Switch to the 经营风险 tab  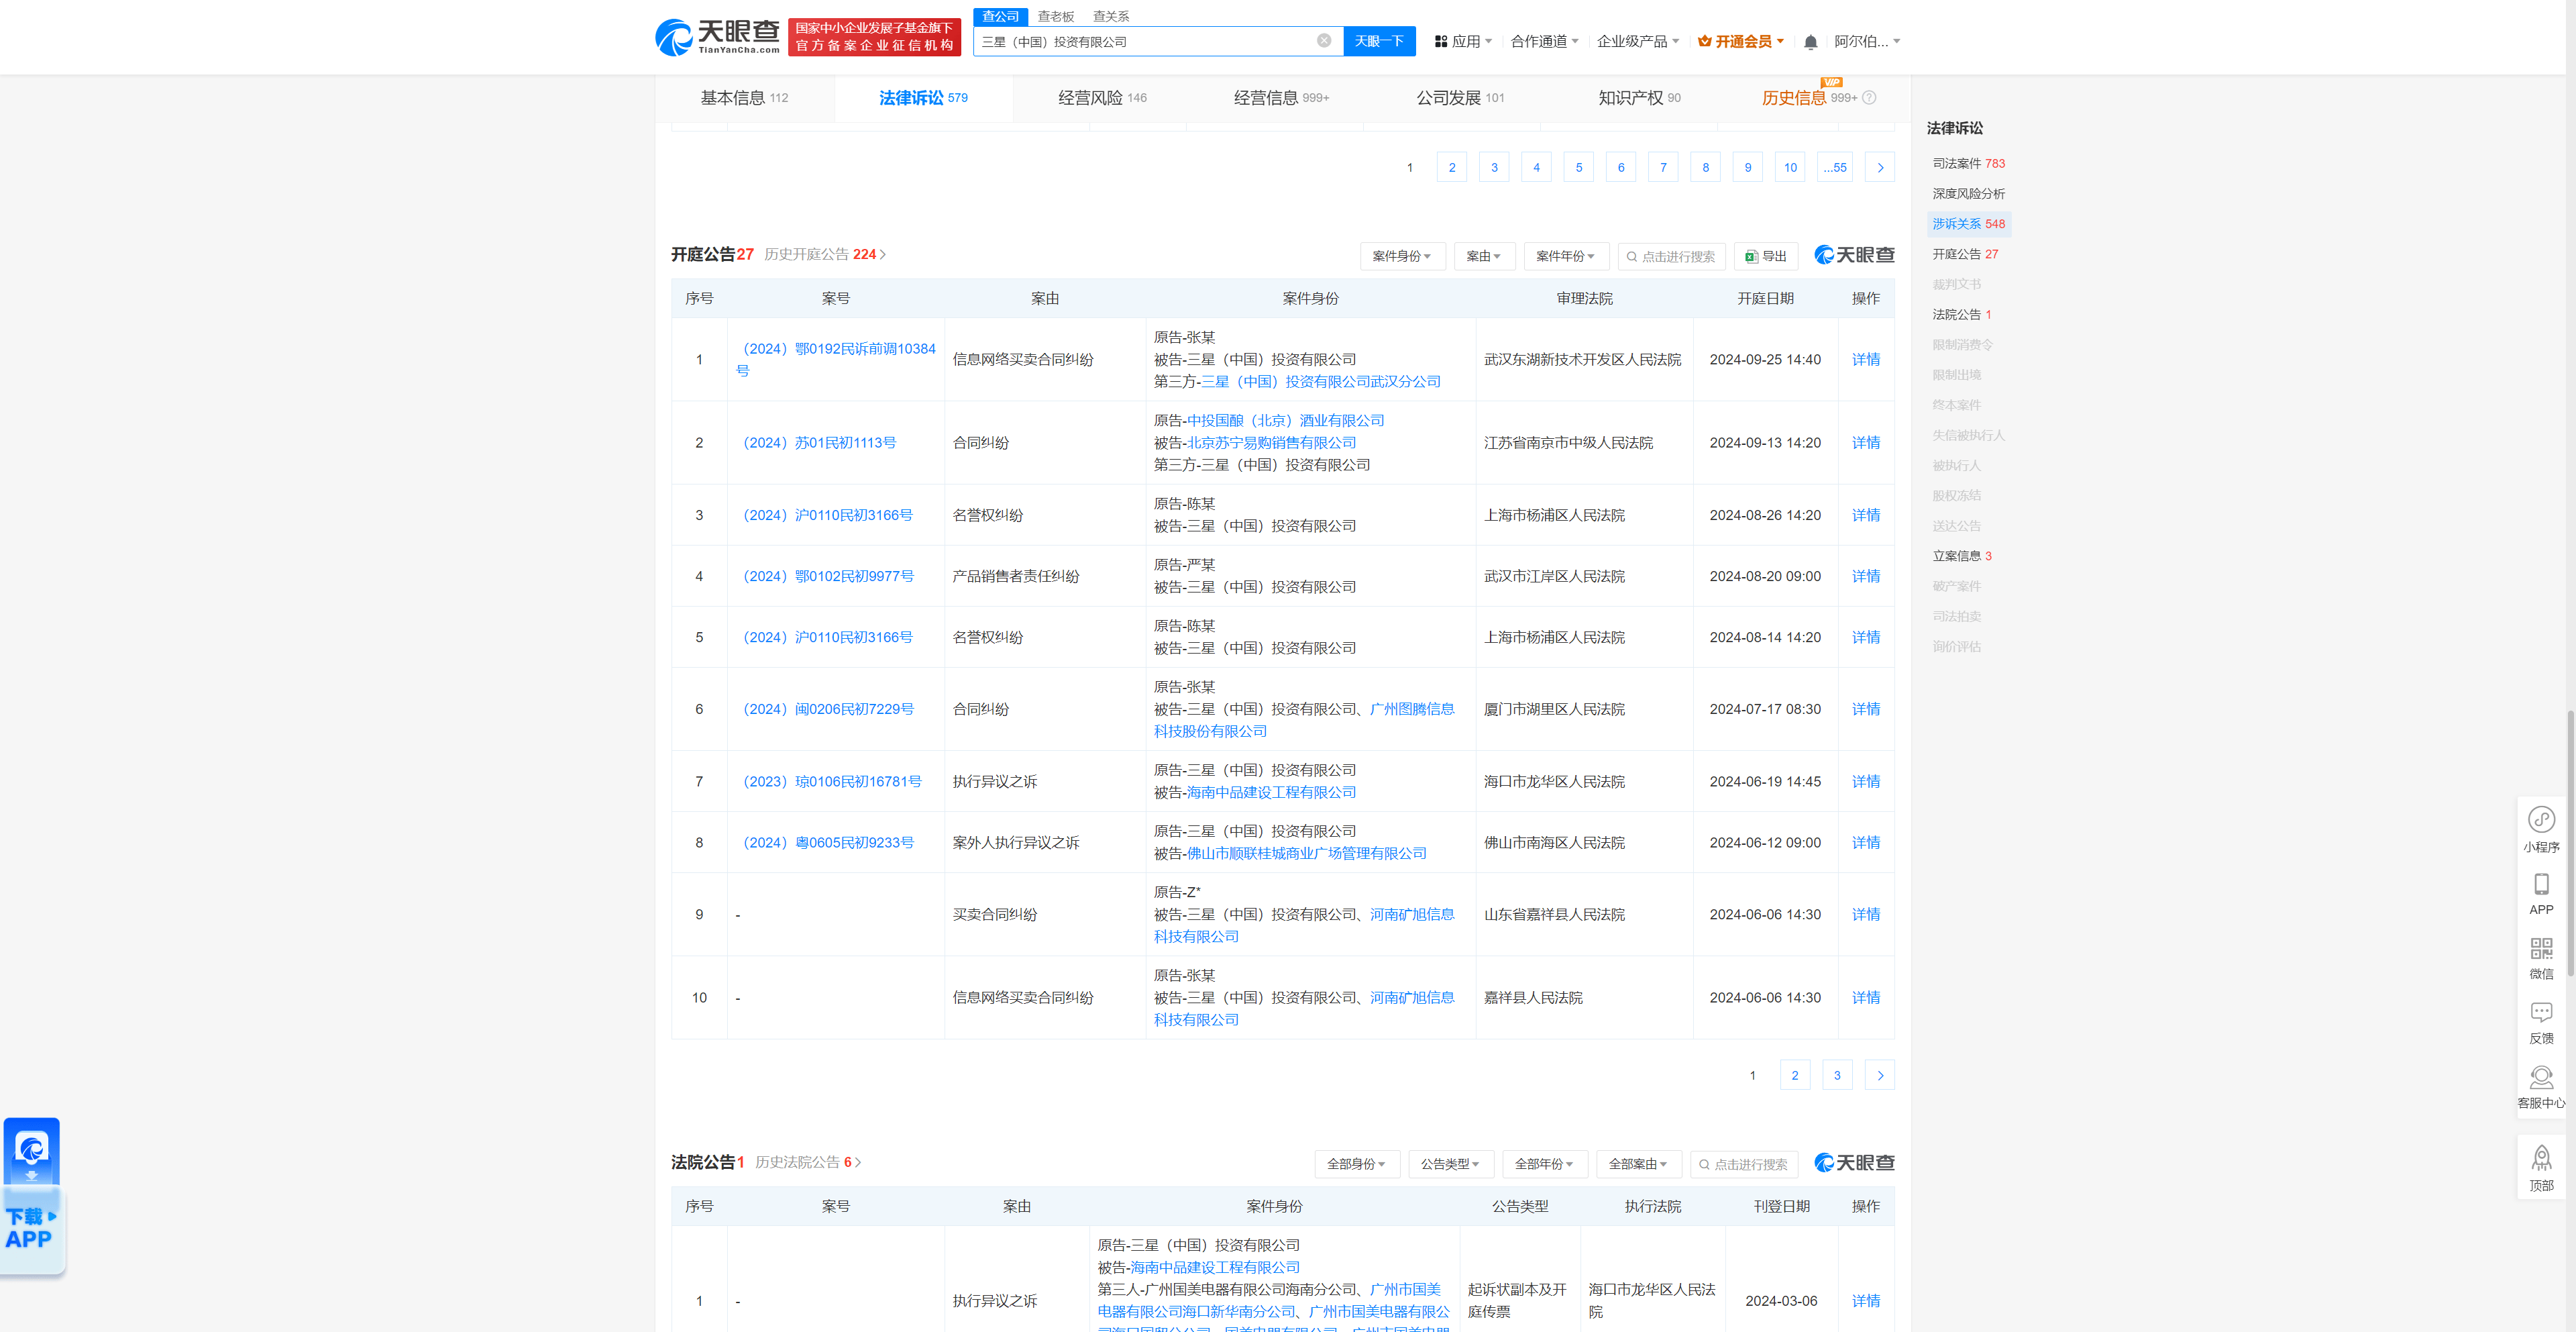pos(1102,98)
